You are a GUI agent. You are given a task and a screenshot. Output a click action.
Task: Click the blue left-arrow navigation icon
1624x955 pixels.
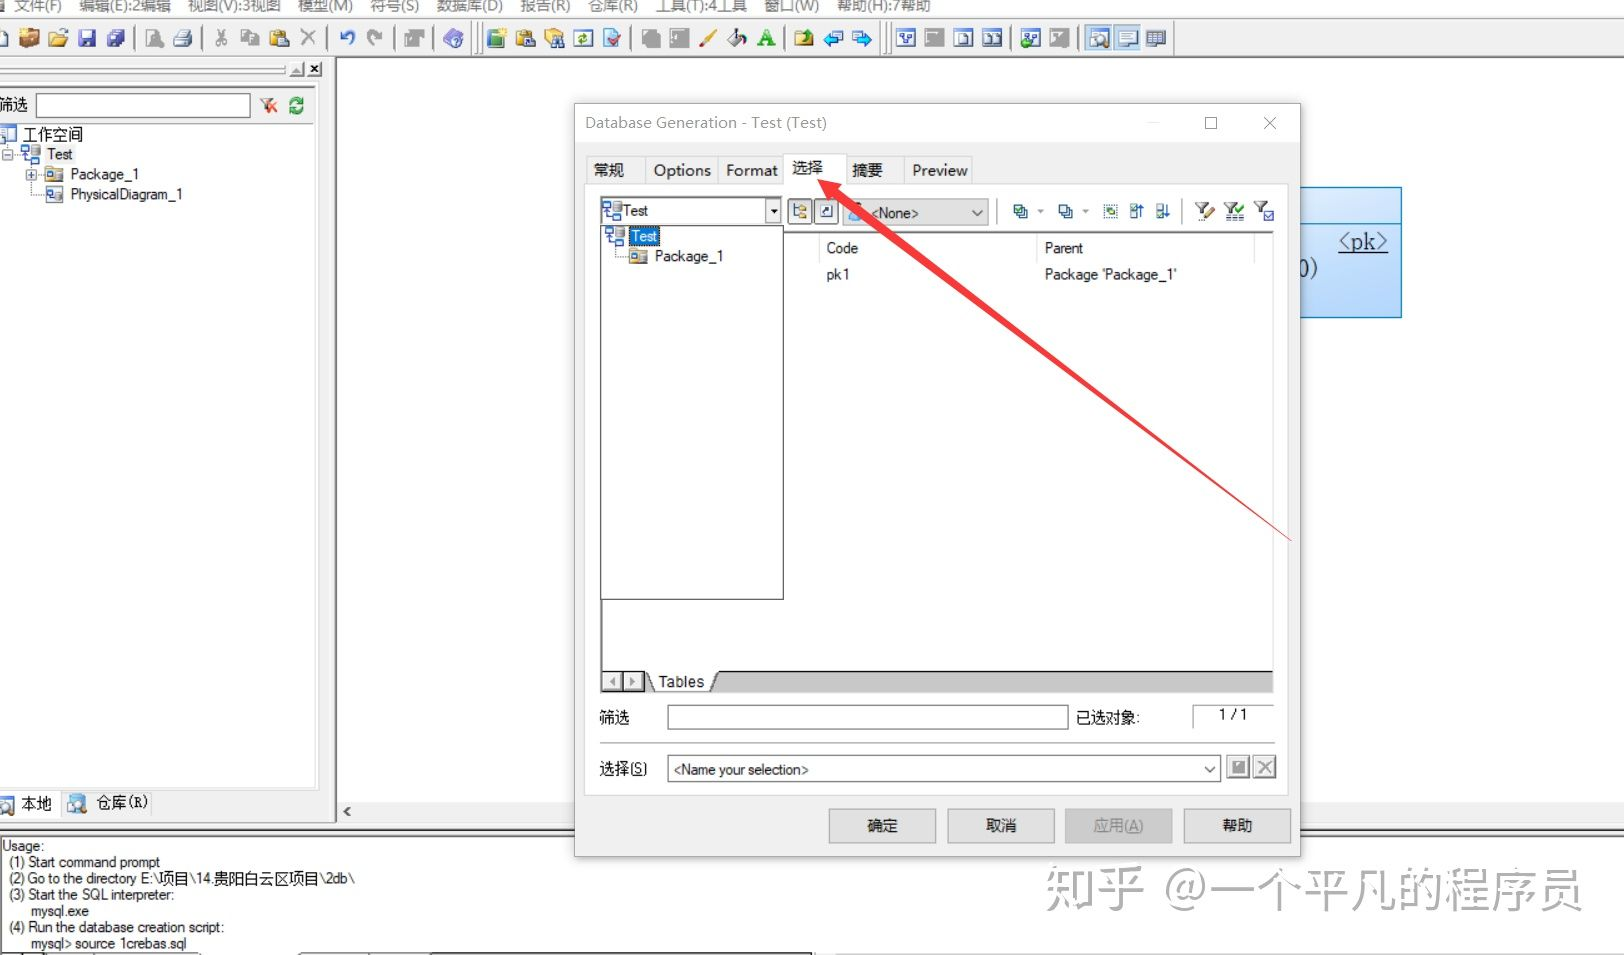pyautogui.click(x=833, y=39)
